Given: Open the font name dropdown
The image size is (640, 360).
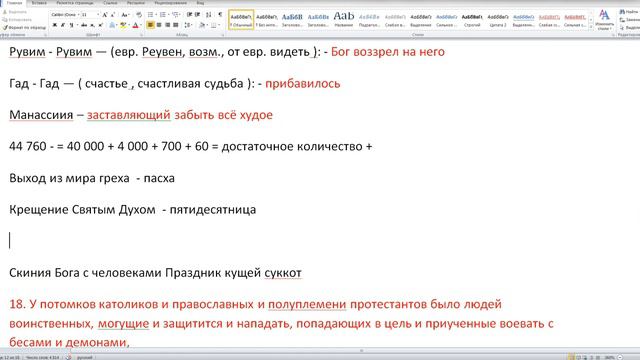Looking at the screenshot, I should point(78,15).
